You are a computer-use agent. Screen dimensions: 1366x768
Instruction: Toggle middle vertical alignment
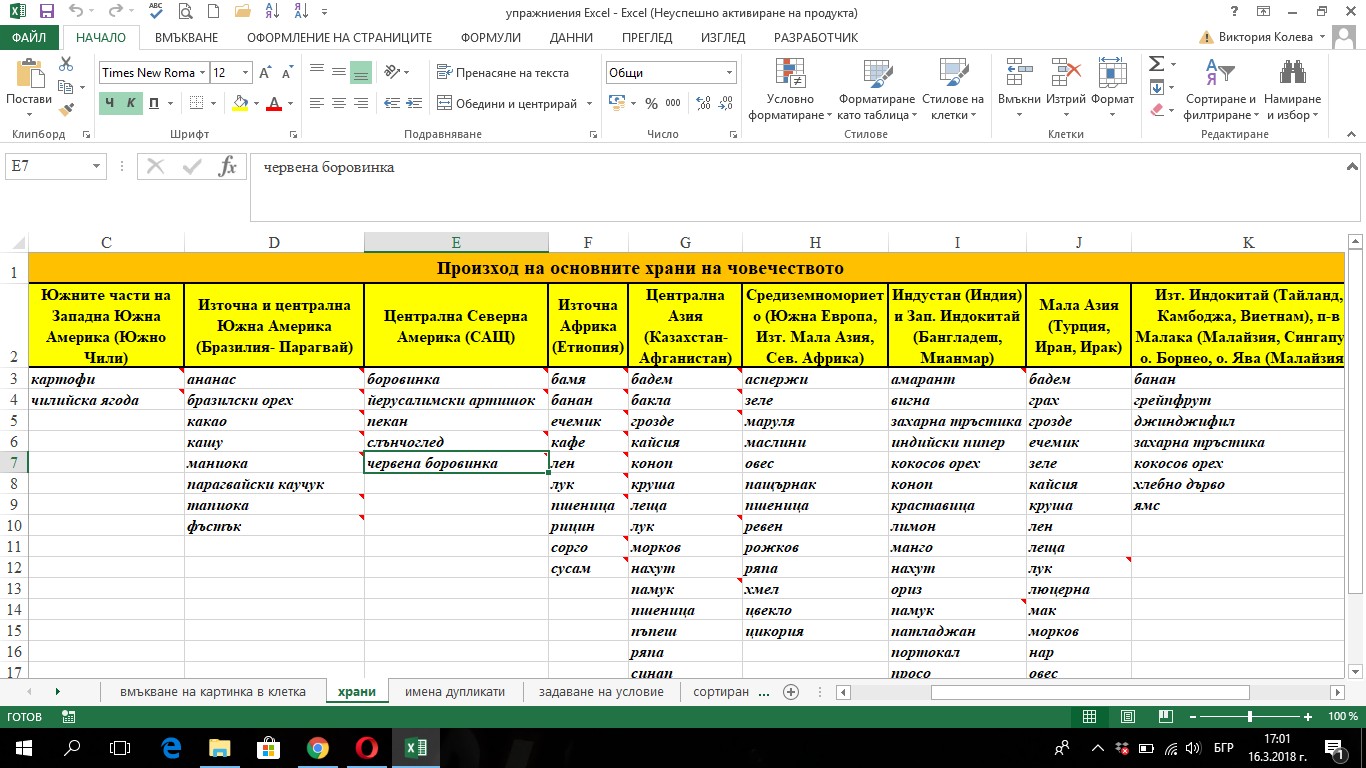pos(339,72)
